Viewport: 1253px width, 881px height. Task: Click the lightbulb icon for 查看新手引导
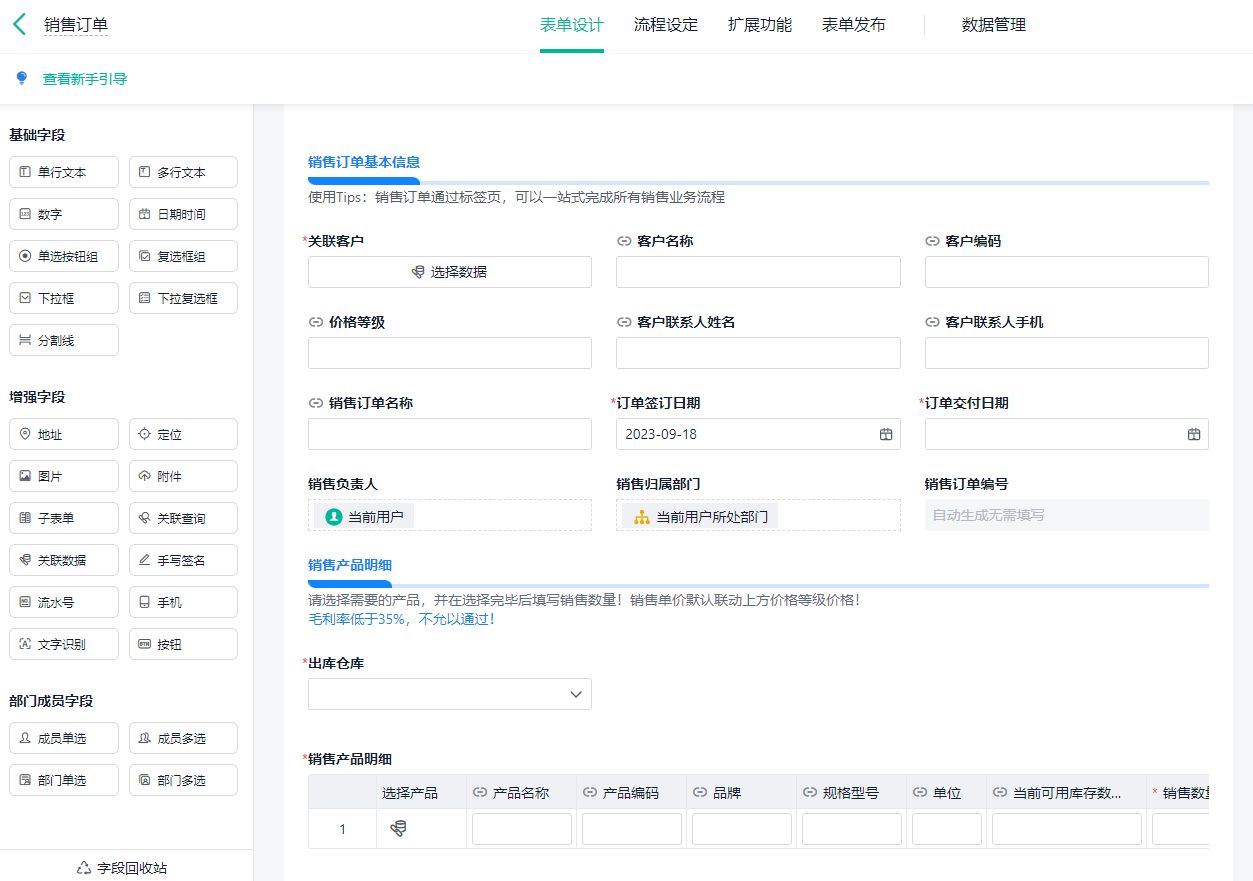(21, 78)
